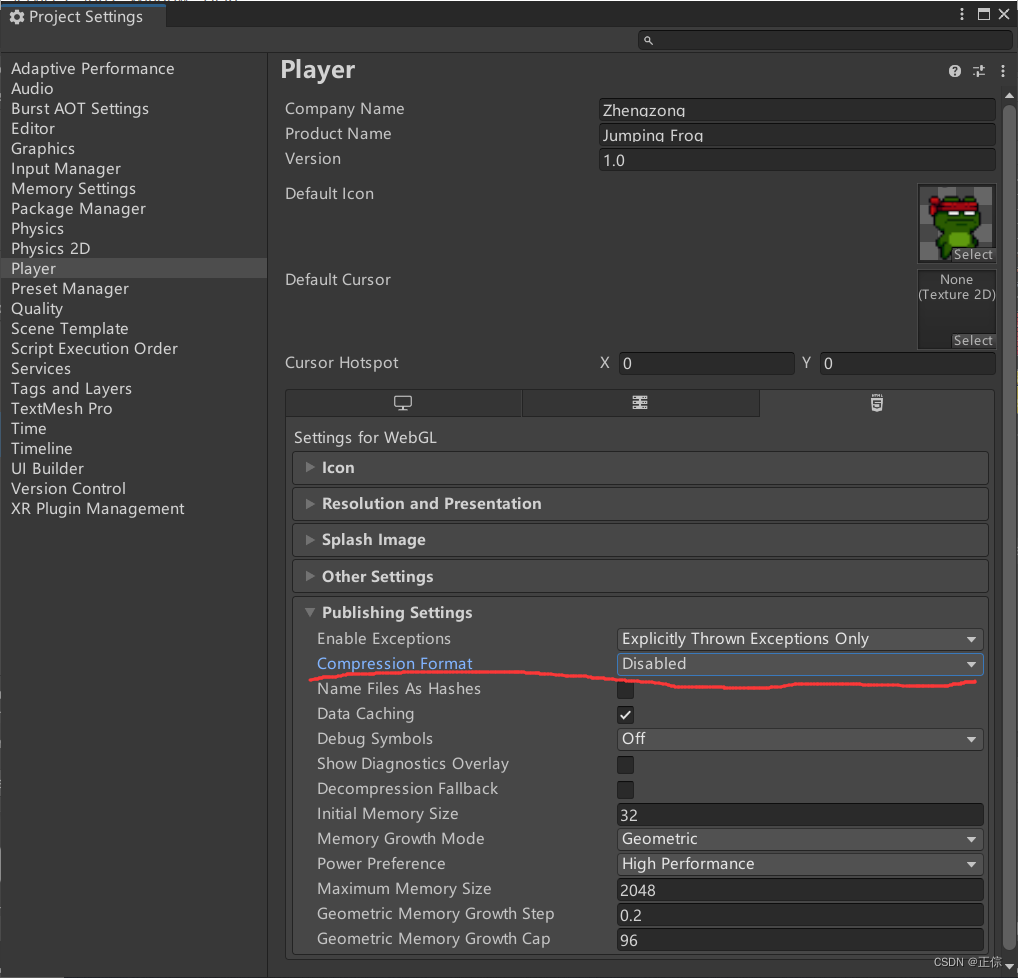Click the Project Settings gear icon
1018x978 pixels.
tap(17, 17)
